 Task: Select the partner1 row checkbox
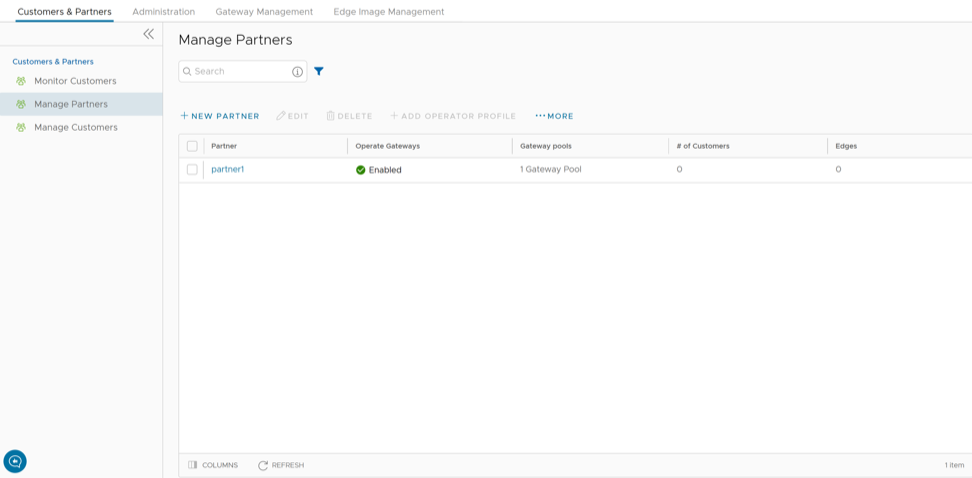click(192, 170)
